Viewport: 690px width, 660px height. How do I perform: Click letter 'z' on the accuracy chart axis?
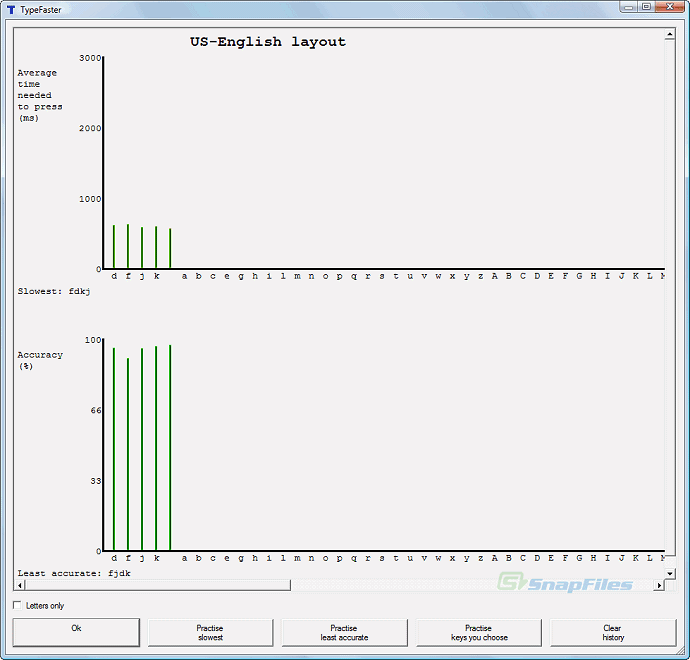point(481,558)
